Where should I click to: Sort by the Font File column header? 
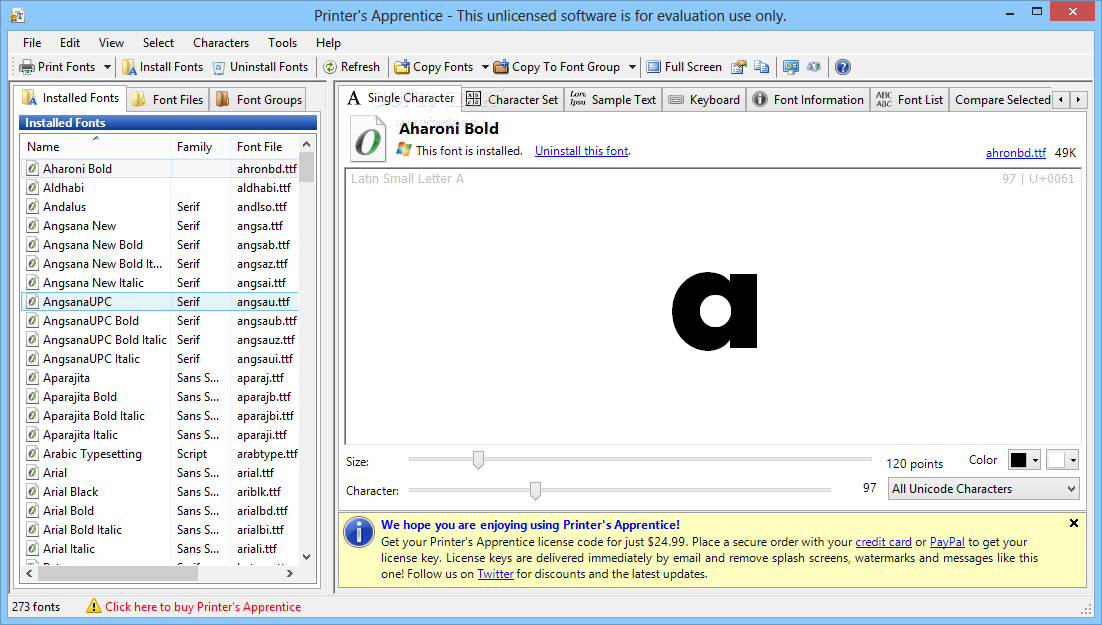(x=264, y=146)
